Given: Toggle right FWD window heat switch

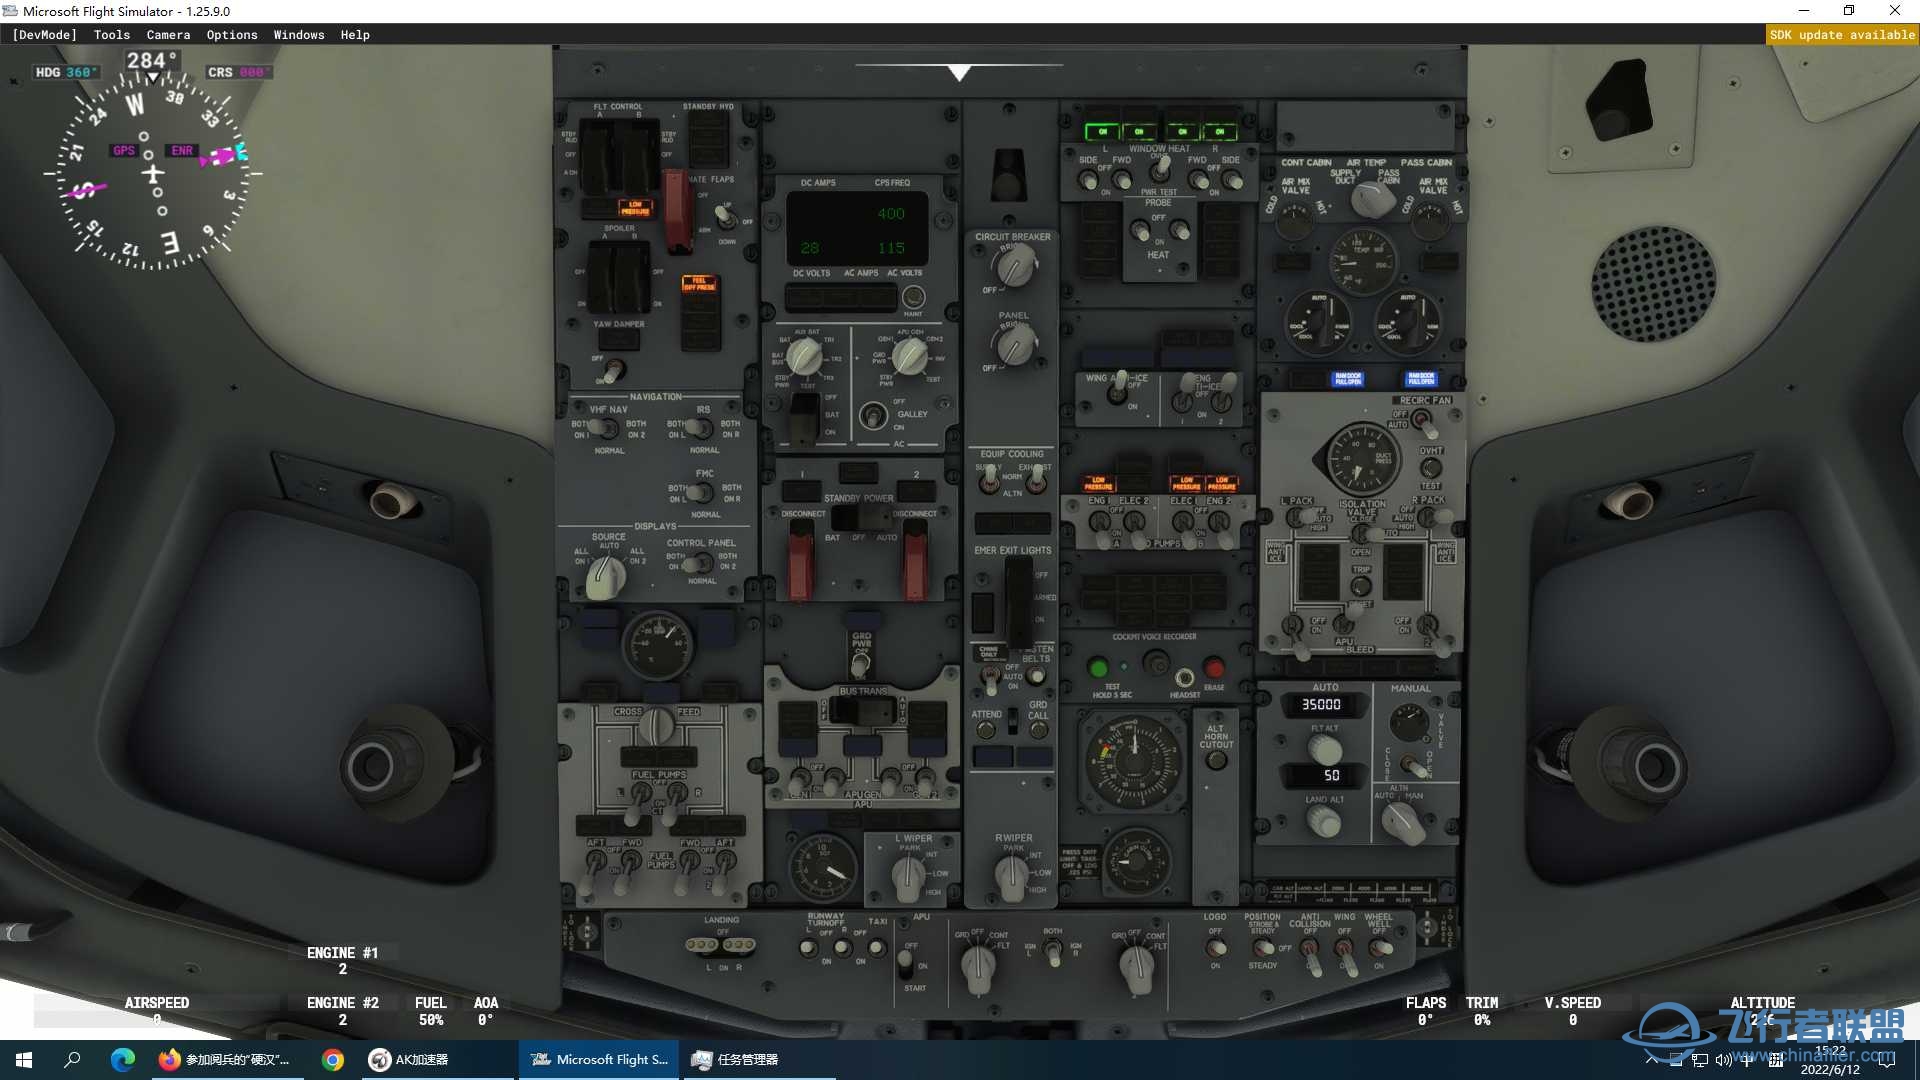Looking at the screenshot, I should pyautogui.click(x=1198, y=180).
